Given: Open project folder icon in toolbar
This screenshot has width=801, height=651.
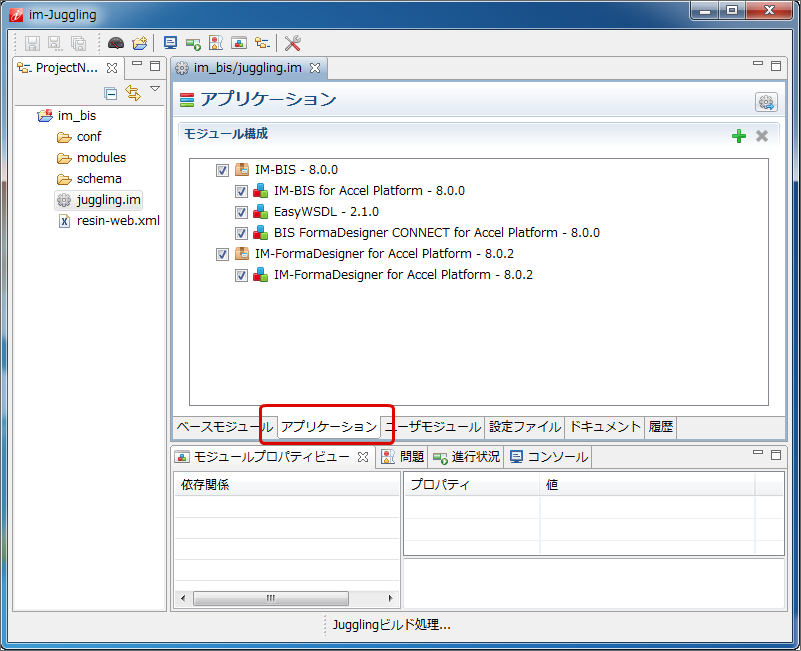Looking at the screenshot, I should pyautogui.click(x=139, y=43).
